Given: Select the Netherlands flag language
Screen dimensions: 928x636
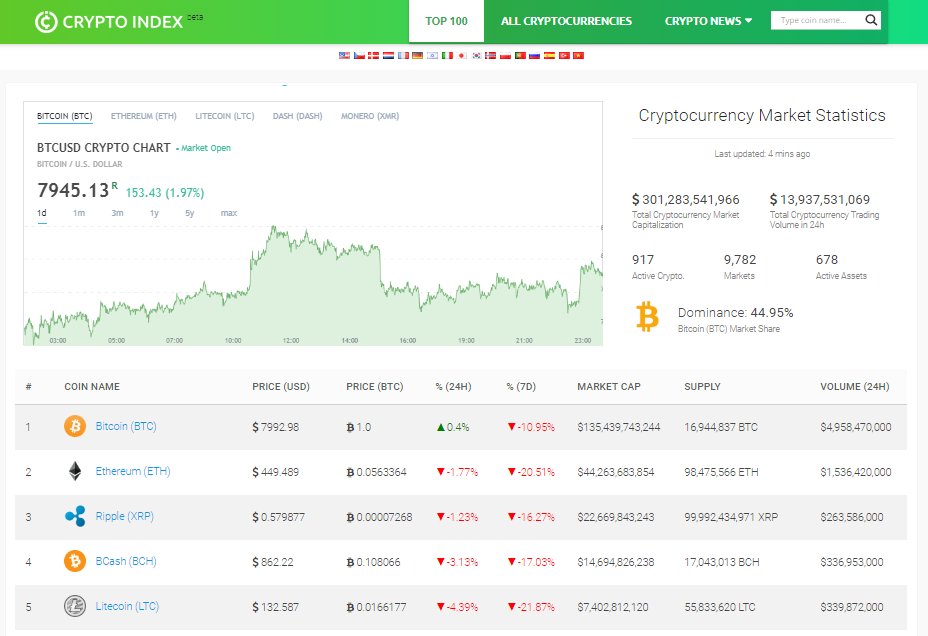Looking at the screenshot, I should [x=388, y=56].
